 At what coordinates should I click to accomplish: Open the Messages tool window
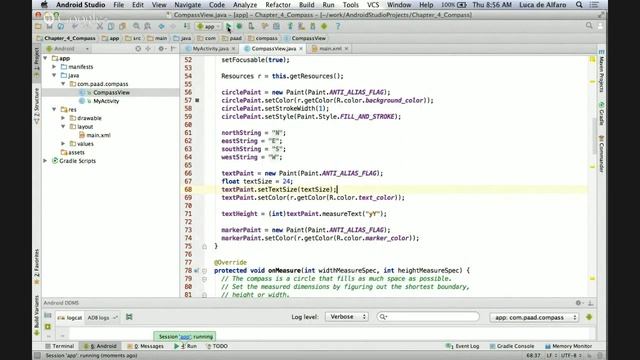146,346
